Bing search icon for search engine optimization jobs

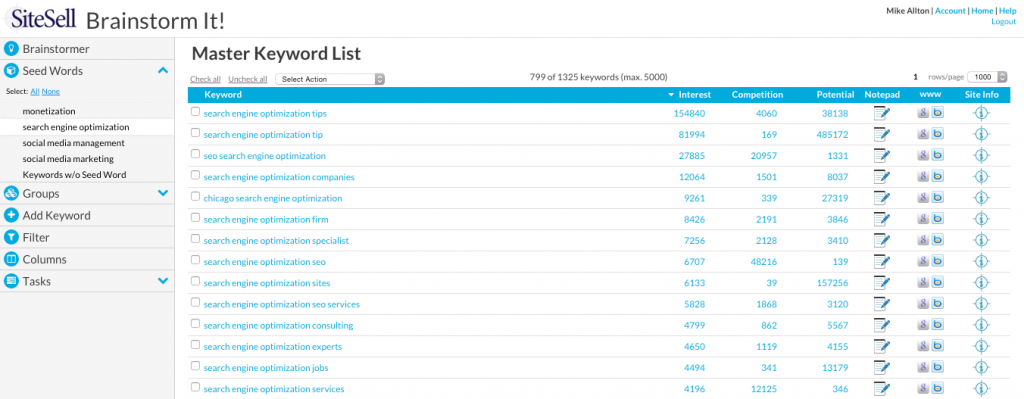(x=938, y=368)
